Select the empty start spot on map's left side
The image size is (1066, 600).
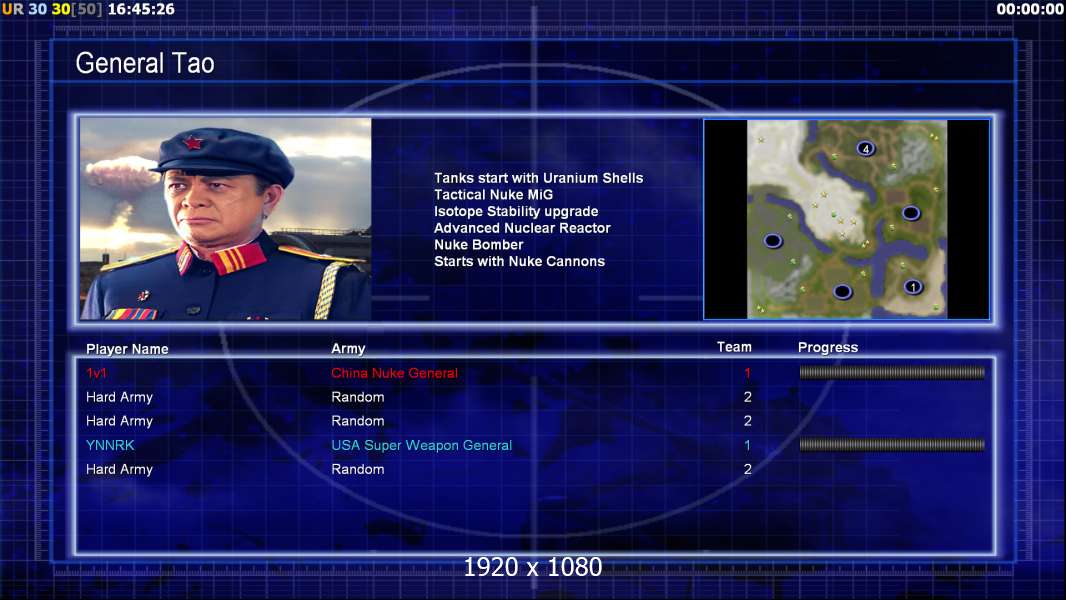coord(772,241)
